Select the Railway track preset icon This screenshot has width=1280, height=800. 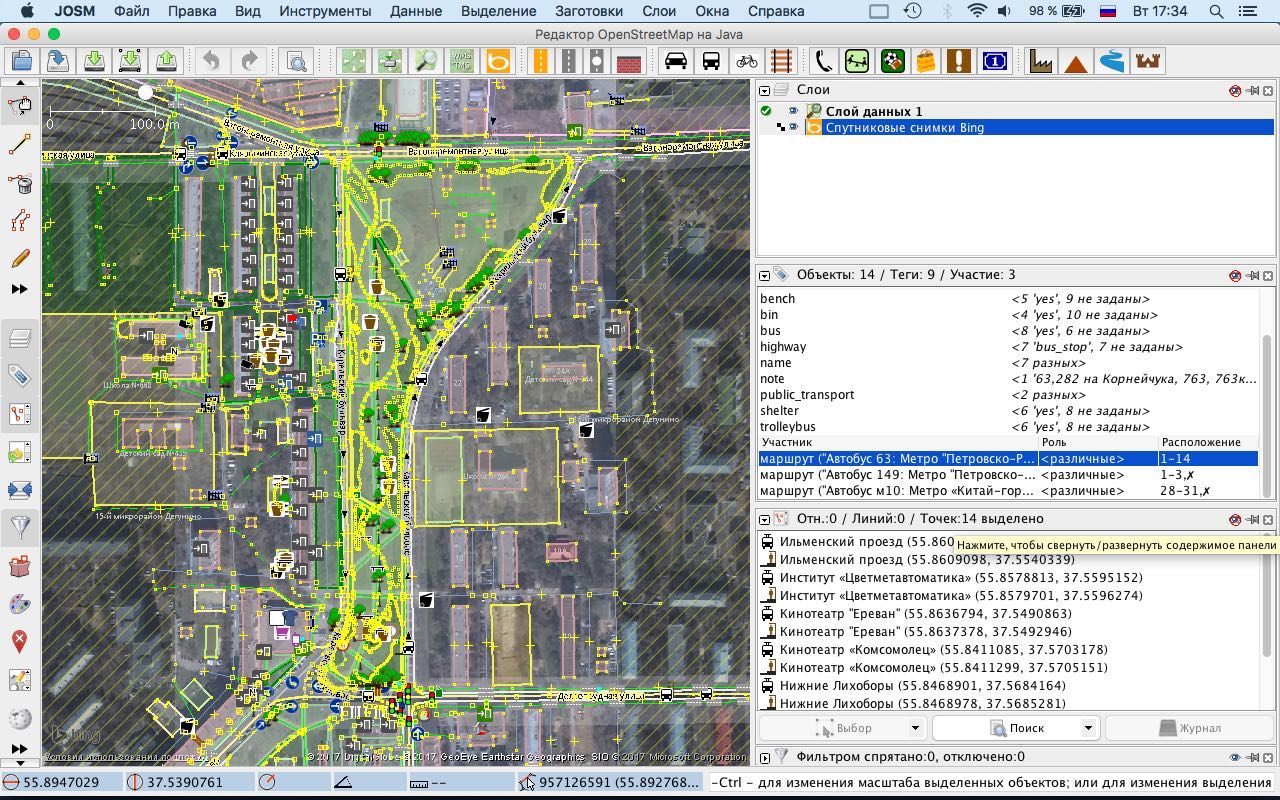point(781,61)
